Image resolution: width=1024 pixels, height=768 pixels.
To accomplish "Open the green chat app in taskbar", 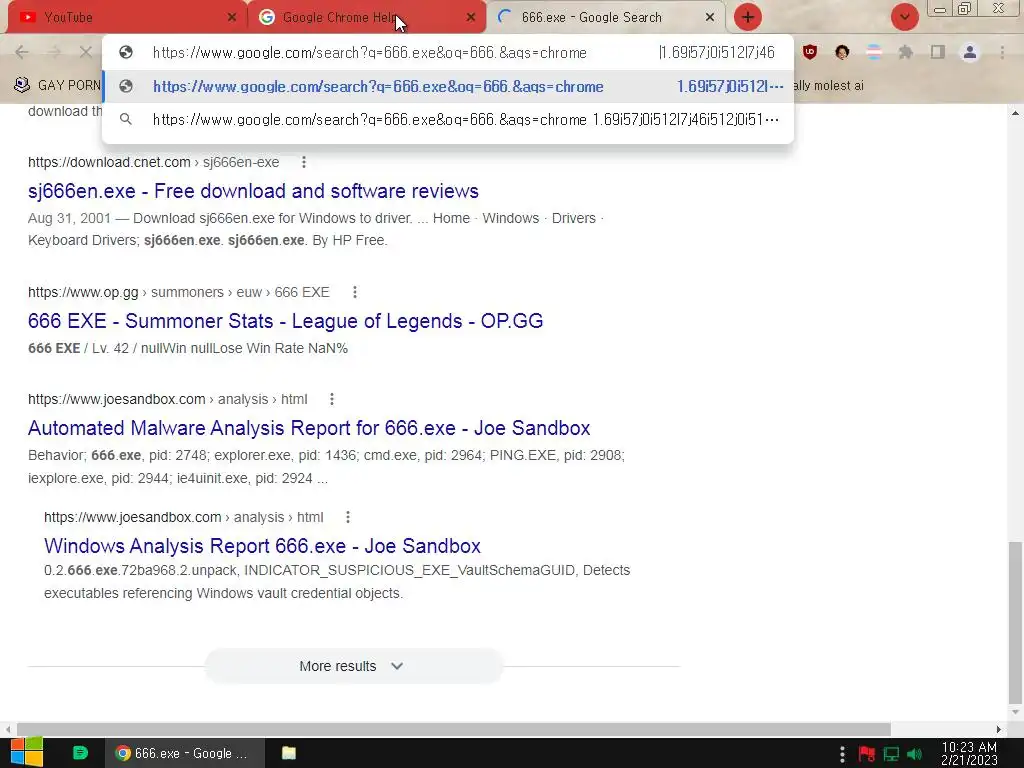I will [x=80, y=753].
